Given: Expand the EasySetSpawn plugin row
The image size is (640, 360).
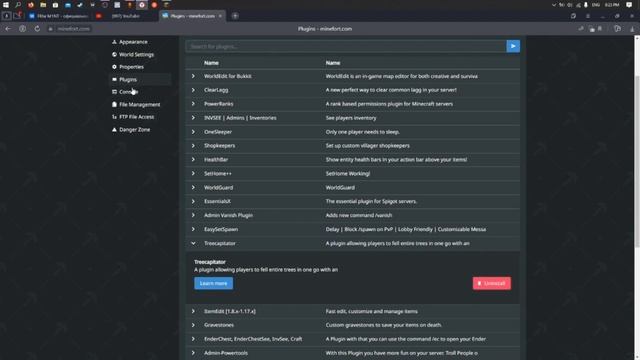Looking at the screenshot, I should pyautogui.click(x=193, y=229).
